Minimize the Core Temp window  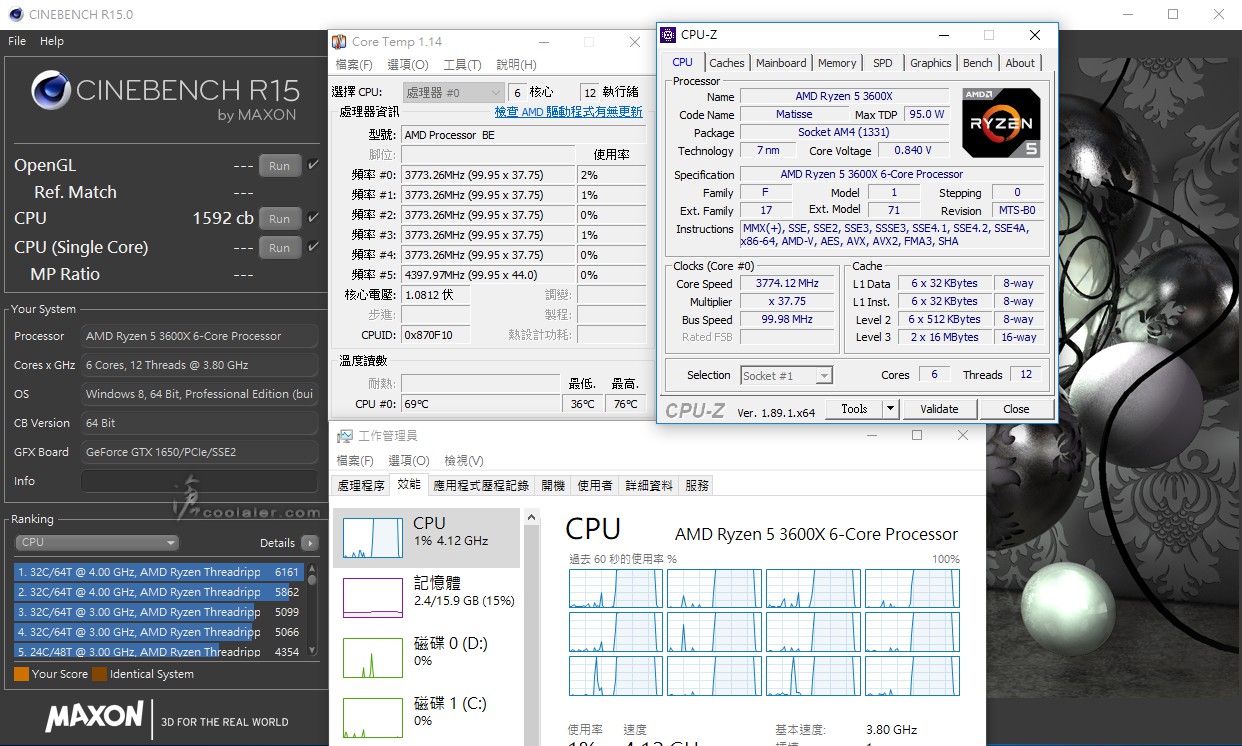tap(543, 42)
